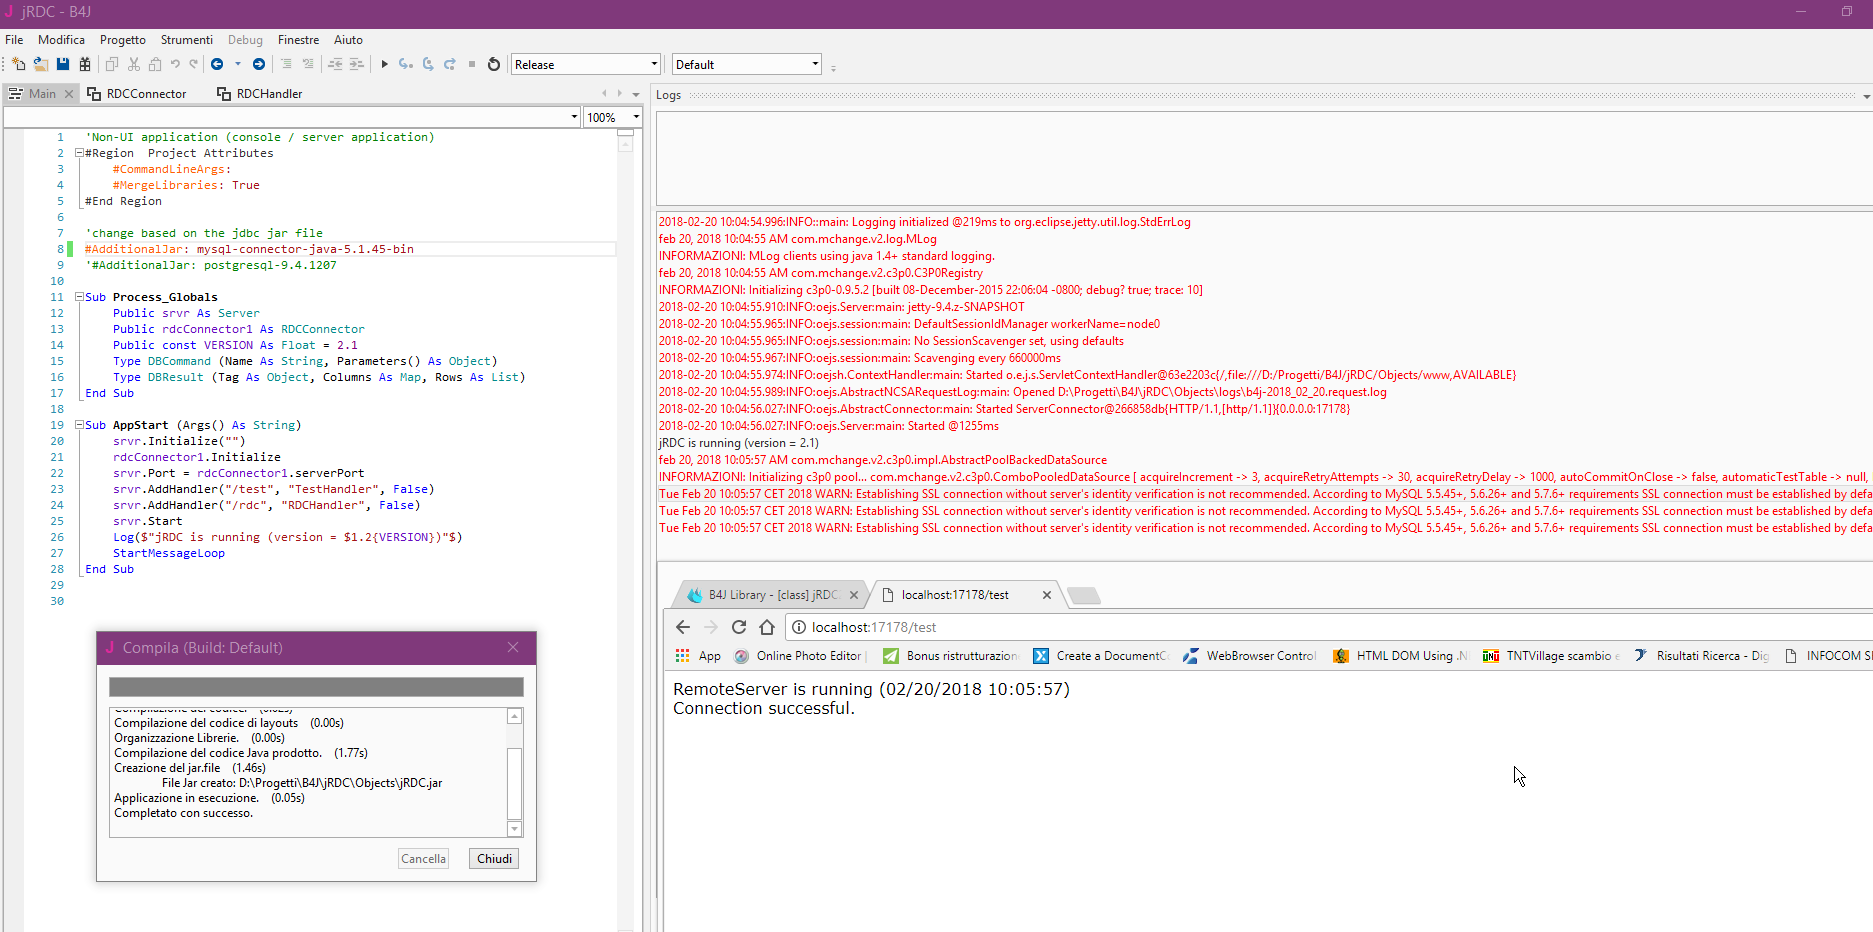Open the WebBrowser Control bookmark

pos(1251,656)
